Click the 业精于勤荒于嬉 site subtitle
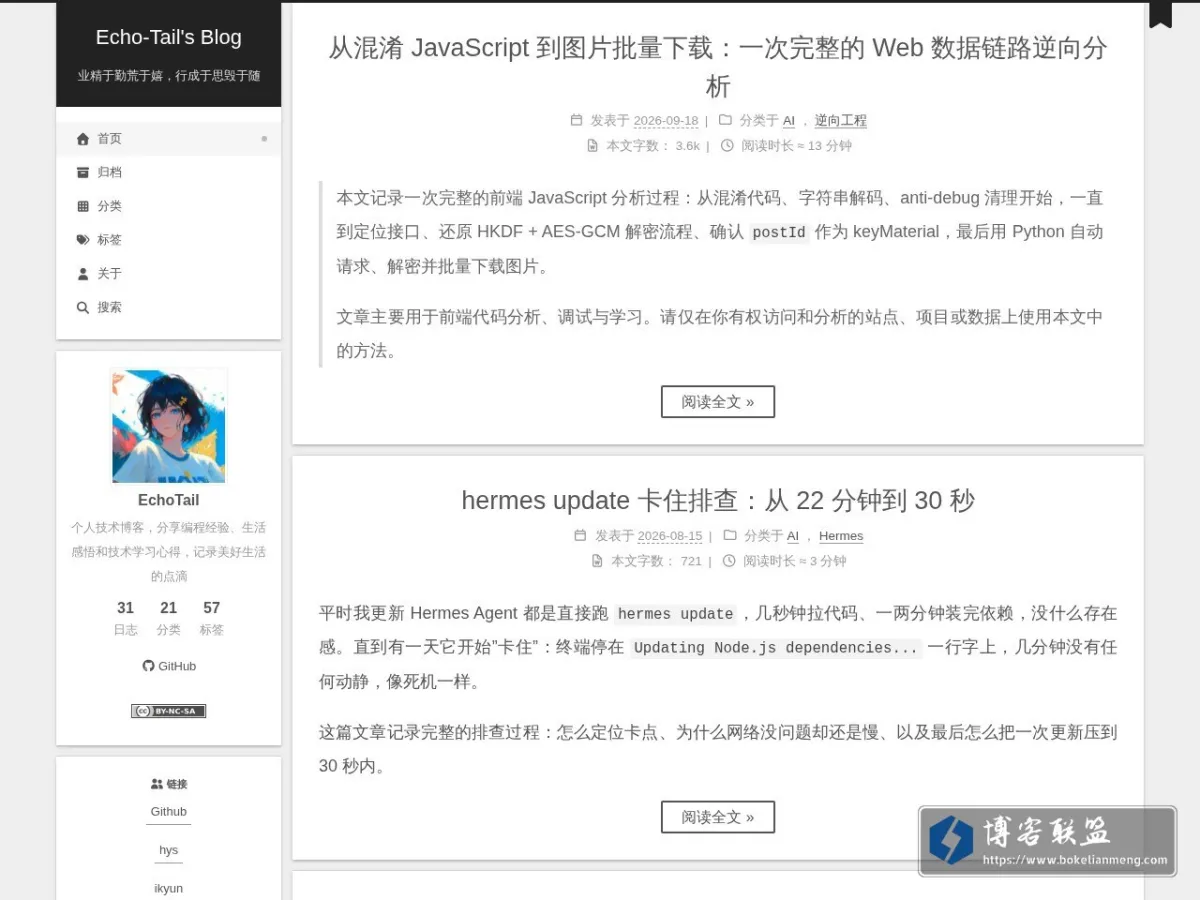The width and height of the screenshot is (1200, 900). (169, 76)
